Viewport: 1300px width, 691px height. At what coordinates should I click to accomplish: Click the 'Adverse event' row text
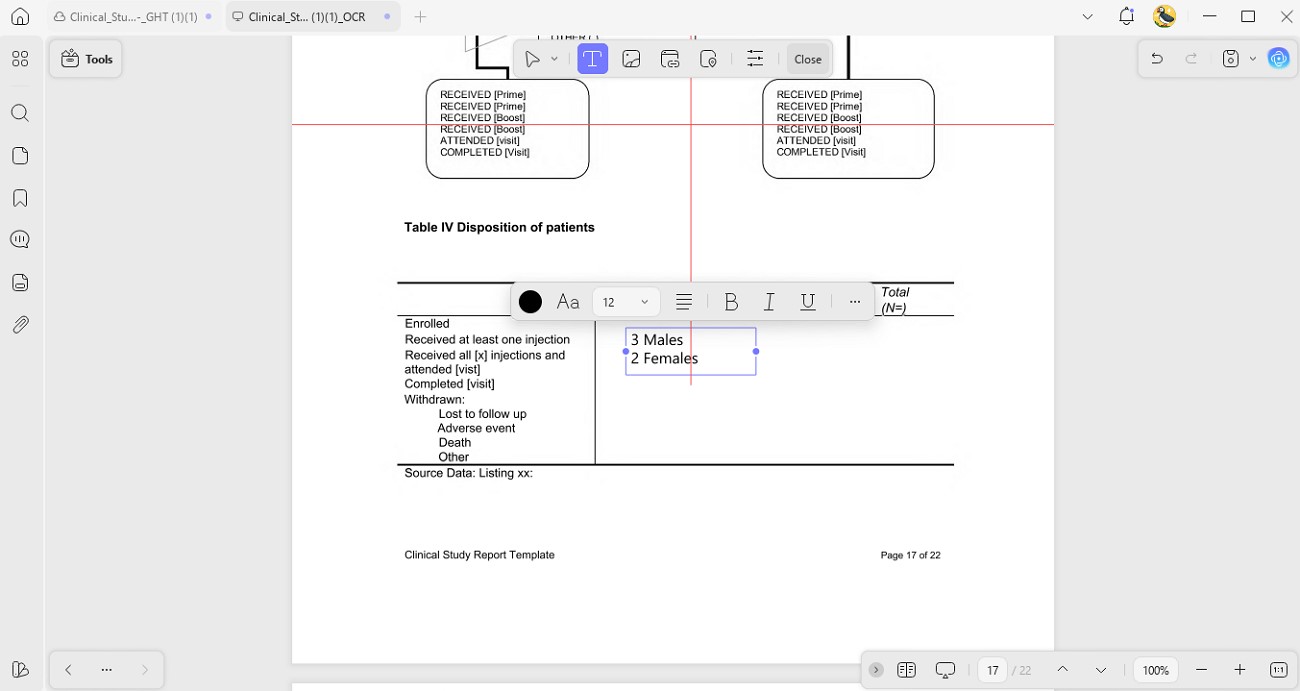click(x=476, y=428)
